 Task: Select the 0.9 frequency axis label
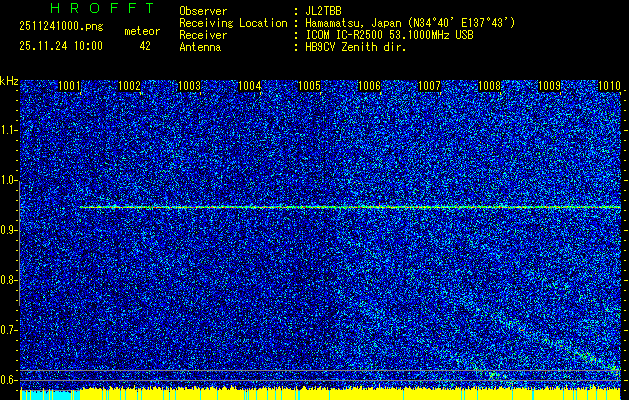[9, 230]
